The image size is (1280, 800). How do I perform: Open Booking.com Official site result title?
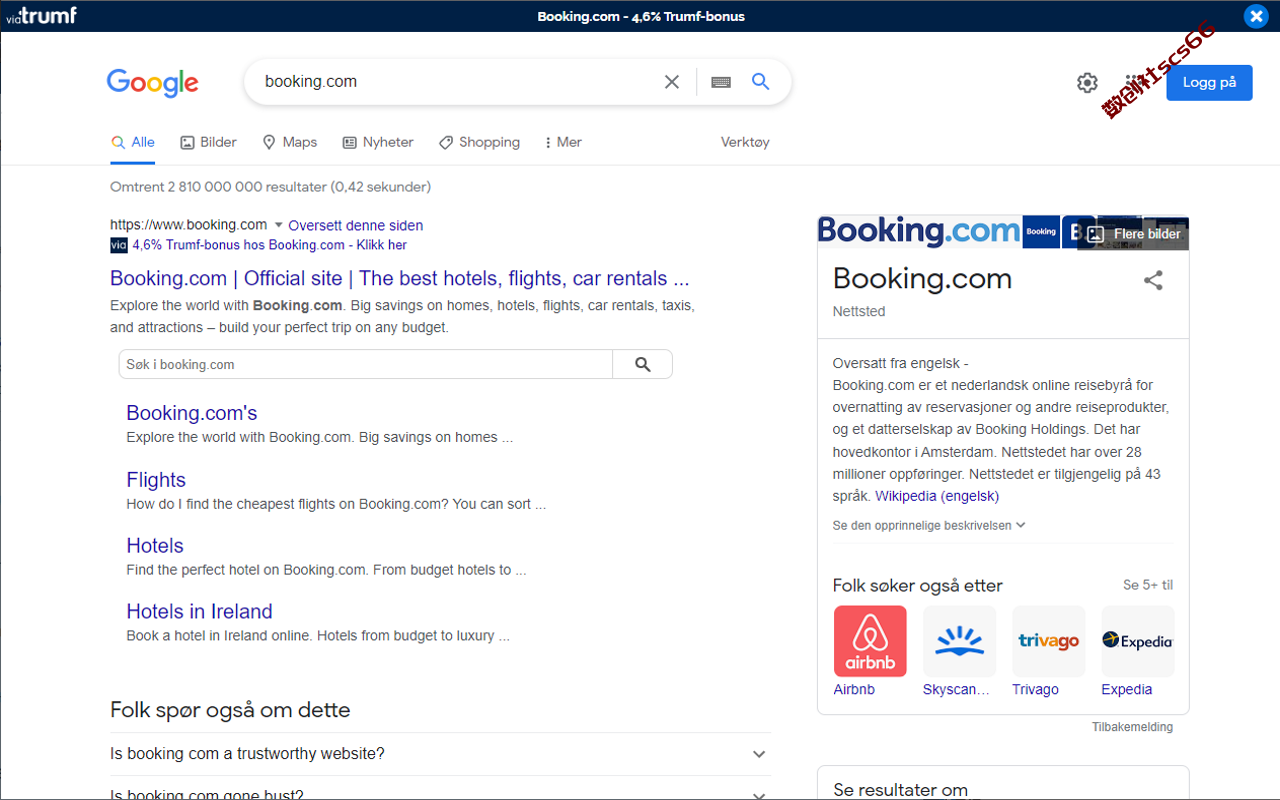400,278
